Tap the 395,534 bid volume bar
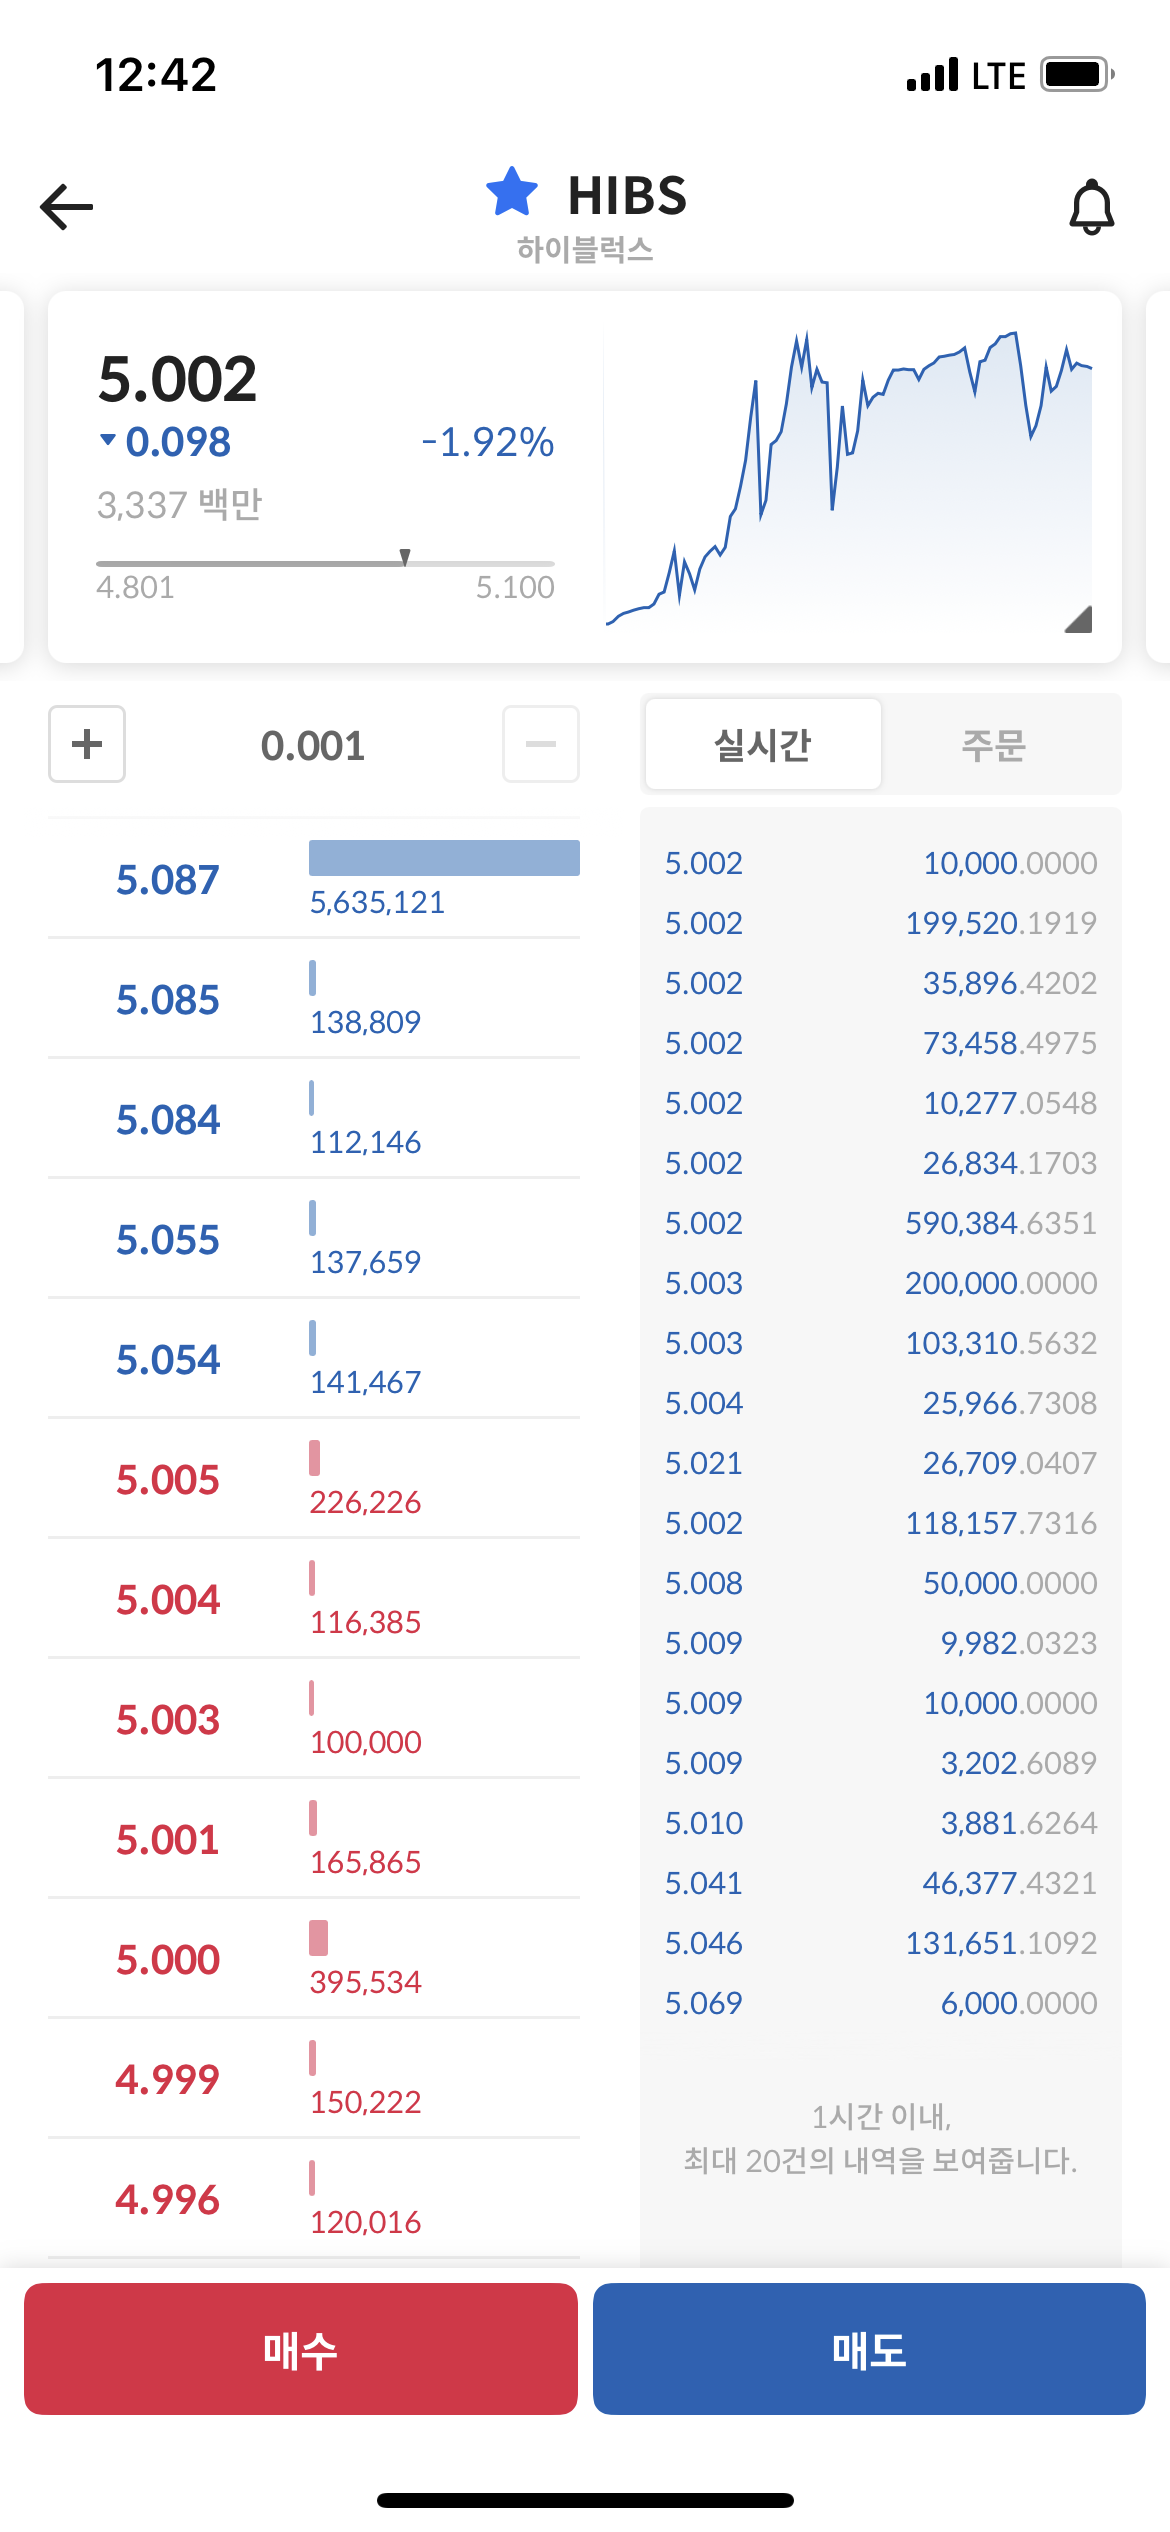The image size is (1170, 2532). (x=318, y=1938)
